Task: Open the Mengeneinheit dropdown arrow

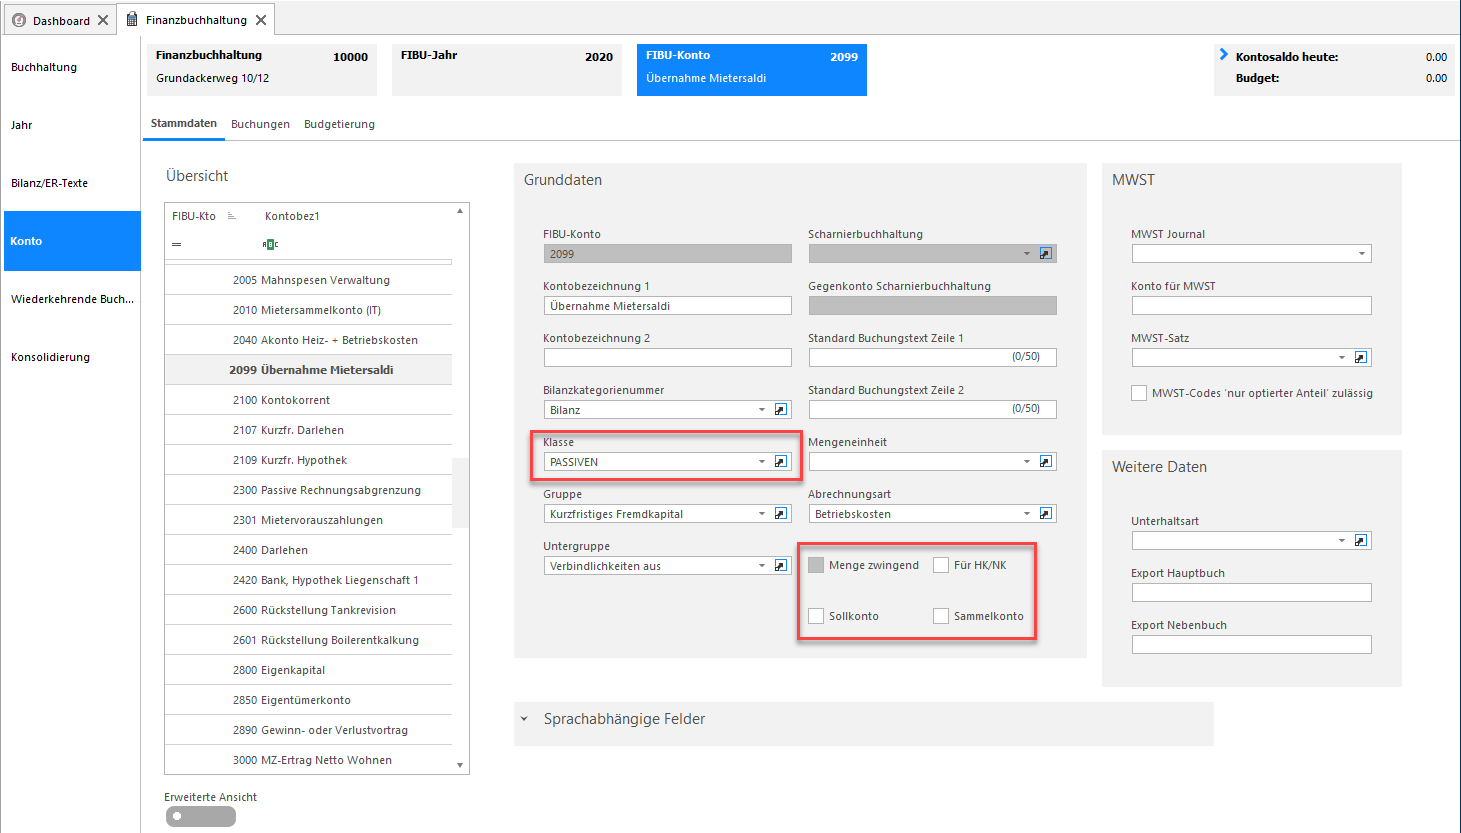Action: click(x=1027, y=462)
